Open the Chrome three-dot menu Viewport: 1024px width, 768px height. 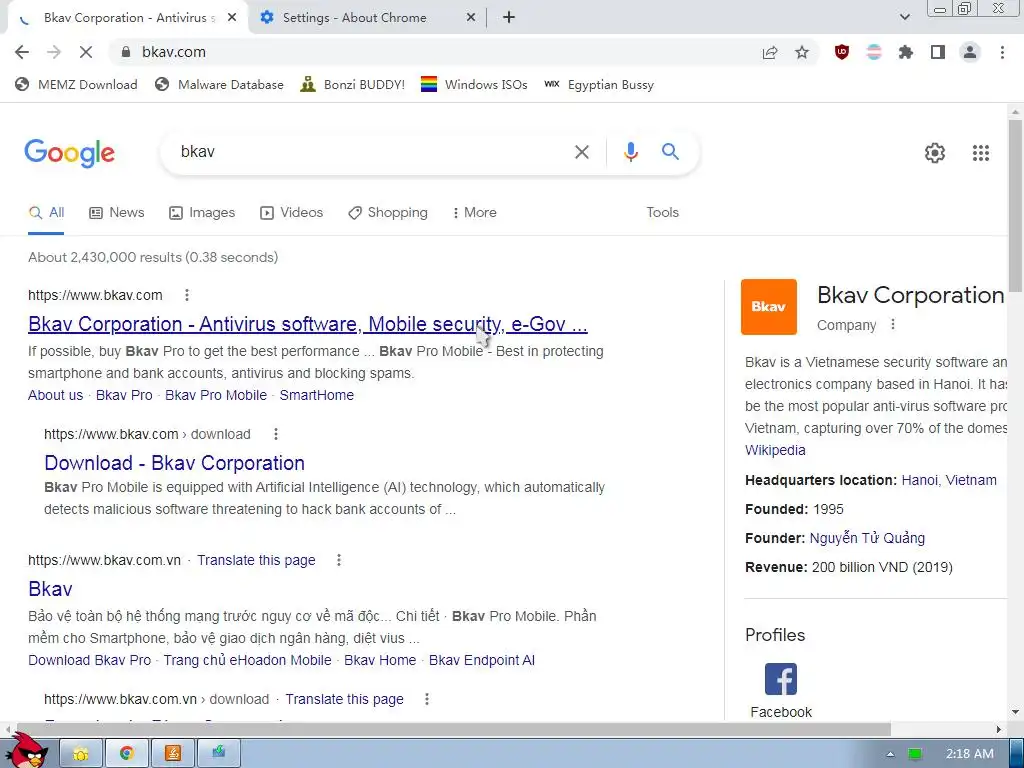1002,52
